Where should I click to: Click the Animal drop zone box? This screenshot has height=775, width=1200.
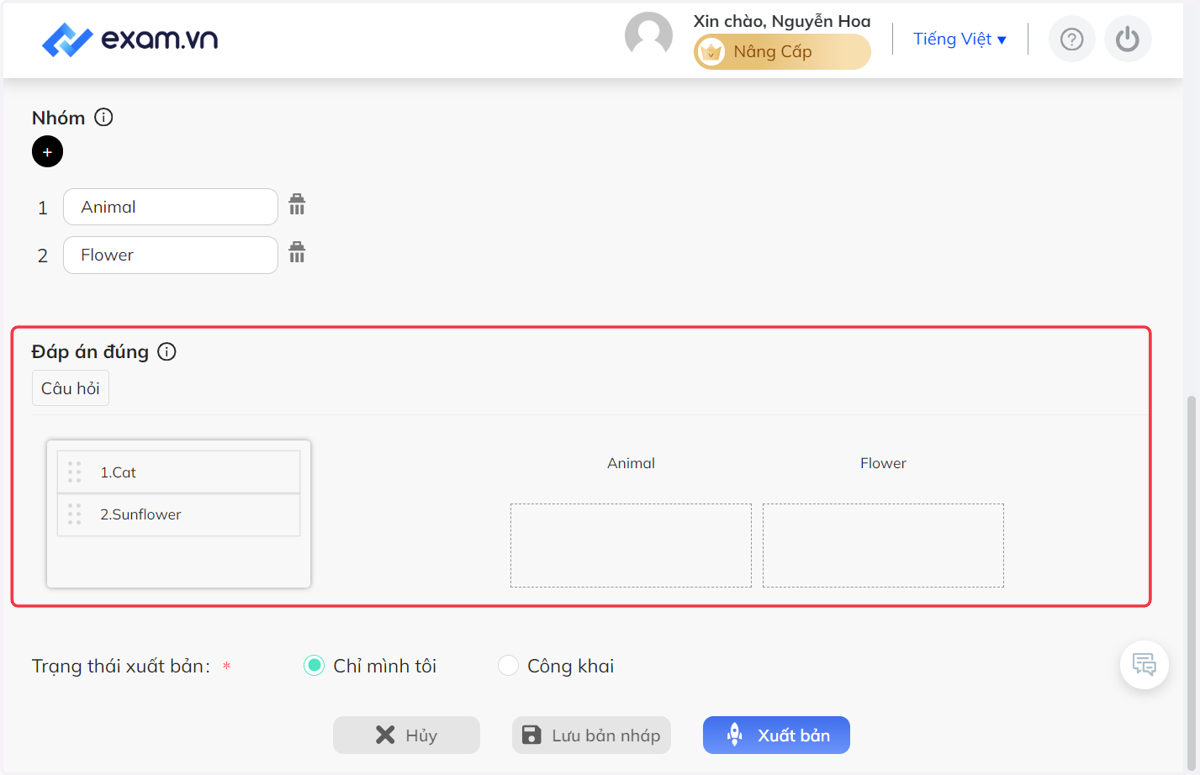click(631, 545)
